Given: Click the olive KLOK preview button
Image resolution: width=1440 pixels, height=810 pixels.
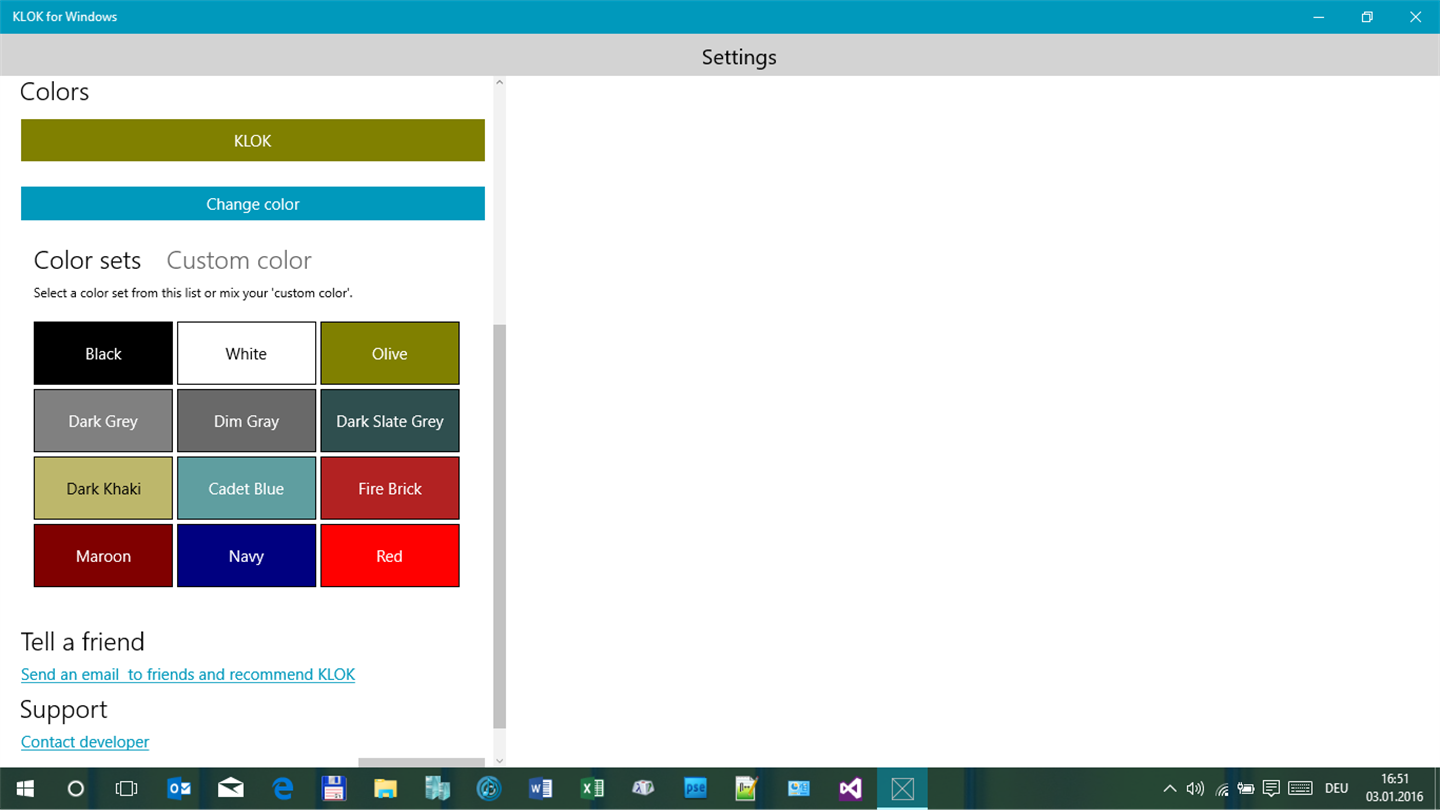Looking at the screenshot, I should pos(253,140).
